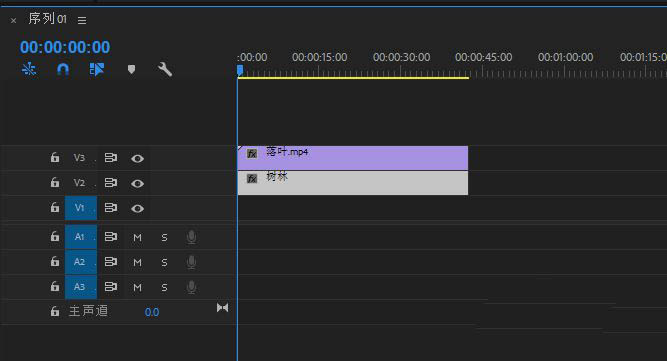Target the V1 video track
Viewport: 667px width, 361px height.
click(81, 208)
